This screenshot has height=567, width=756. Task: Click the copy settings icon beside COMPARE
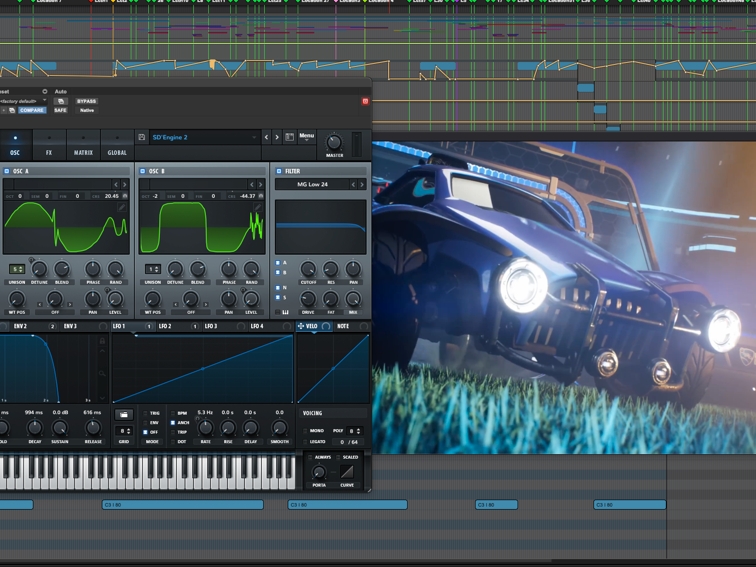point(12,110)
